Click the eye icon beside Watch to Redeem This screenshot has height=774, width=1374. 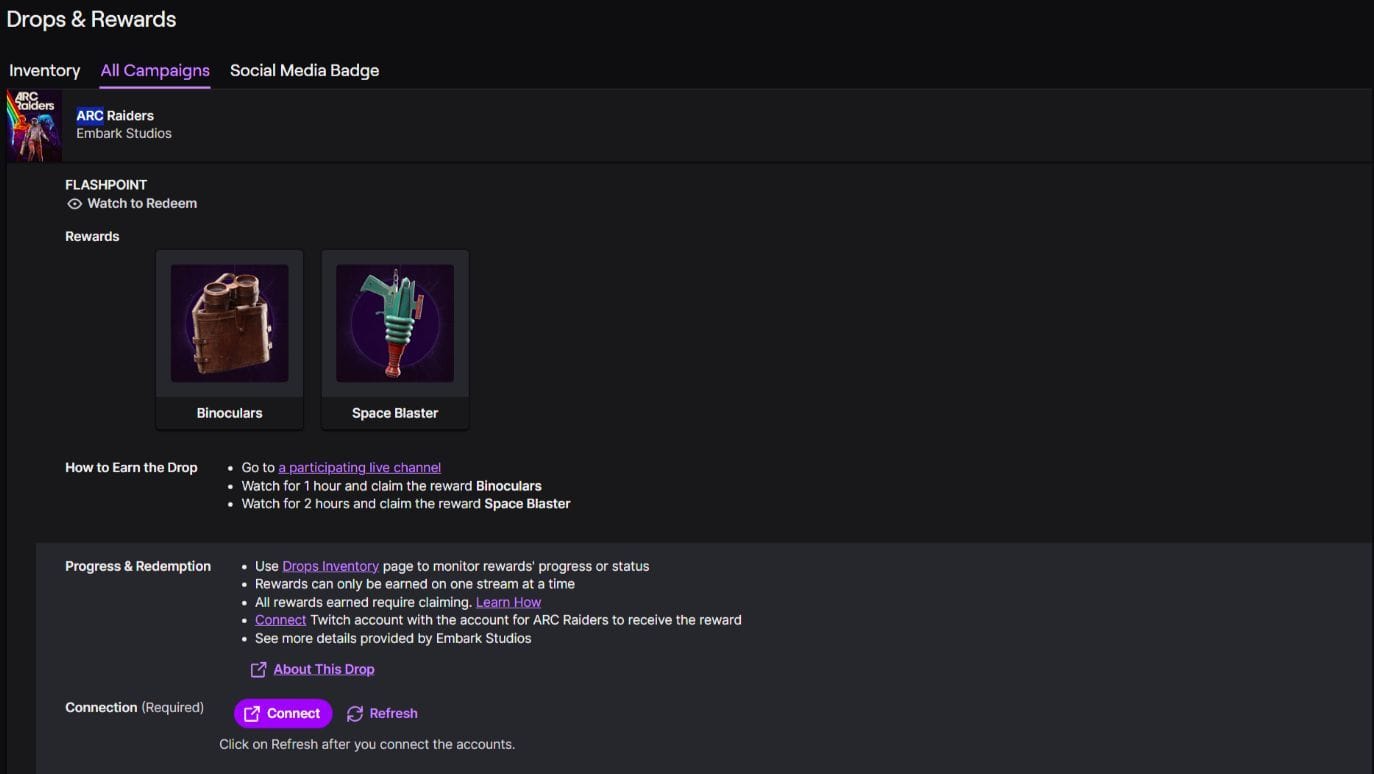pos(74,204)
